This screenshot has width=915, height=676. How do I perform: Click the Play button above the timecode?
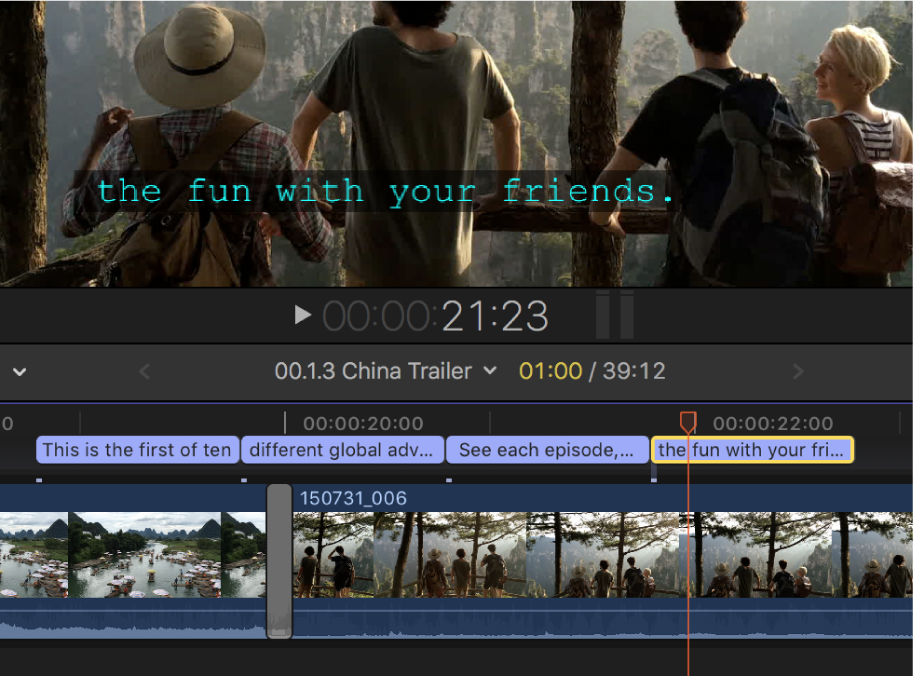(303, 314)
